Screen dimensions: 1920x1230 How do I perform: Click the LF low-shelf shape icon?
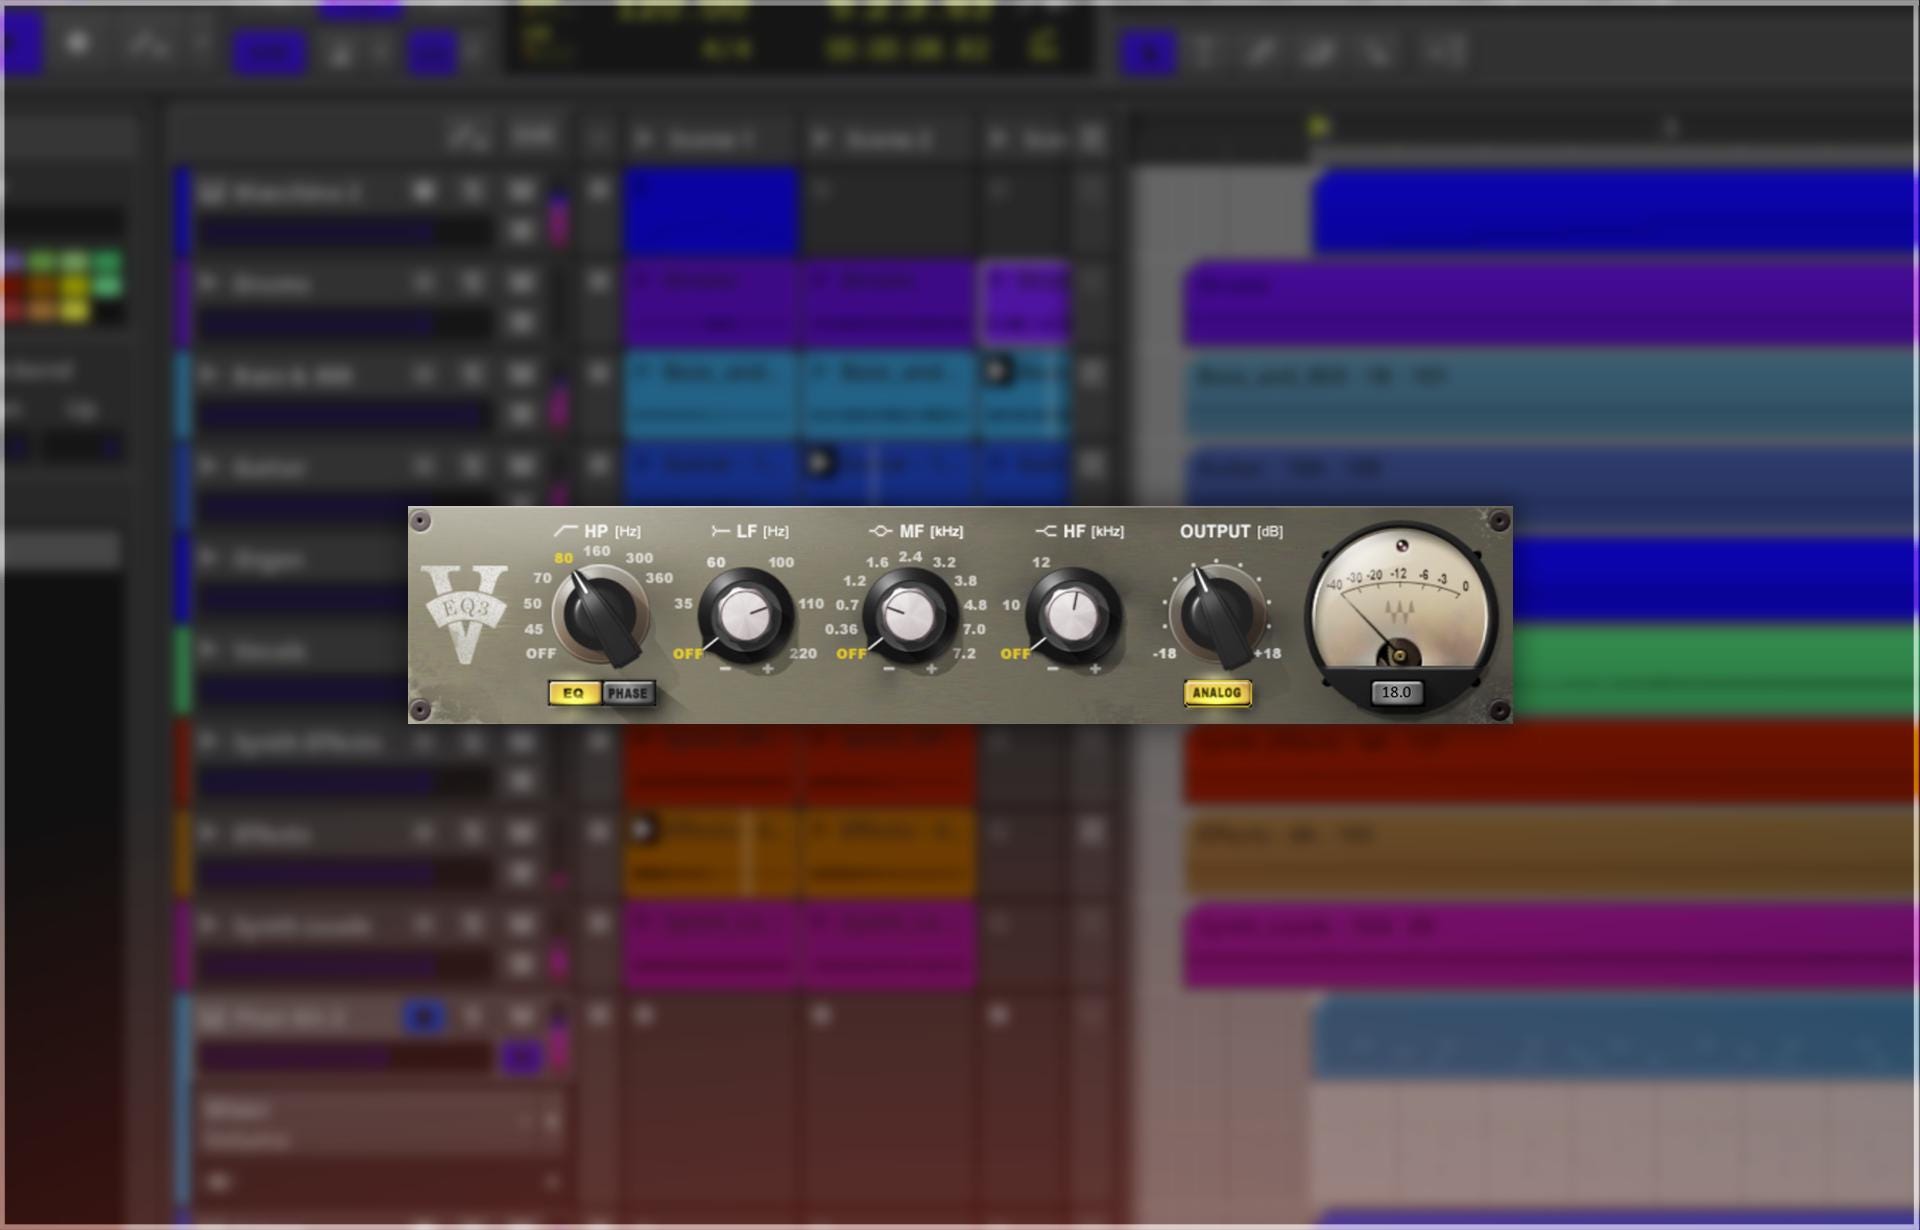720,531
